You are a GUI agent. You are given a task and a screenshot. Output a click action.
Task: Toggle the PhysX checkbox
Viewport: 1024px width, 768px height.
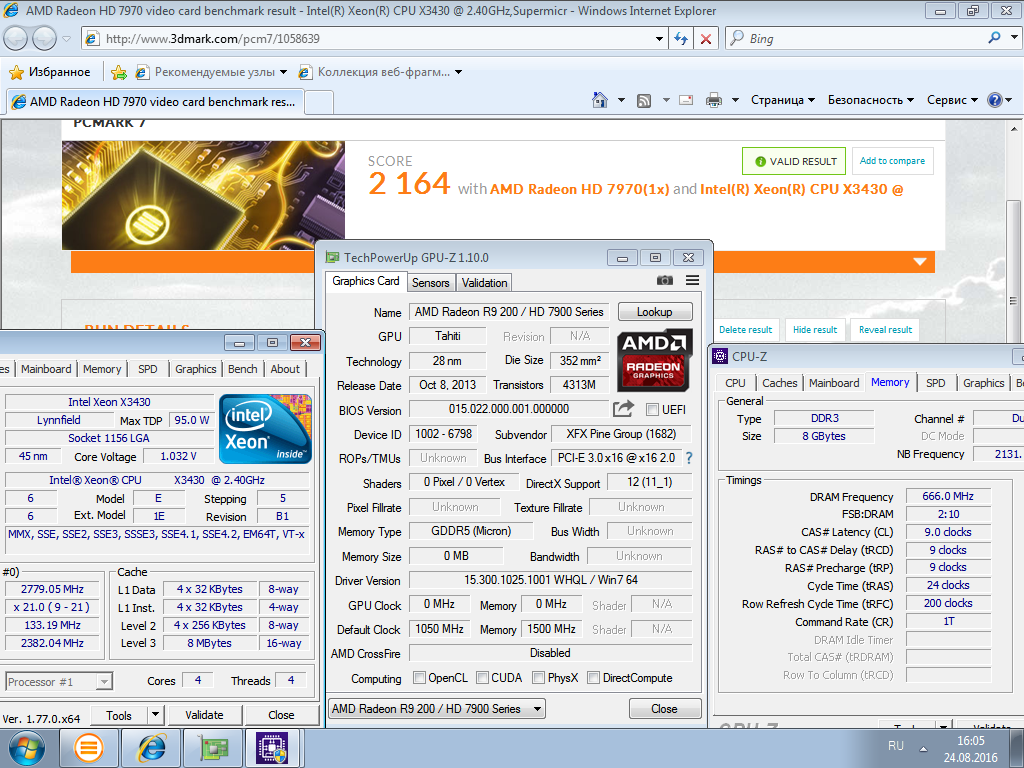pyautogui.click(x=539, y=677)
